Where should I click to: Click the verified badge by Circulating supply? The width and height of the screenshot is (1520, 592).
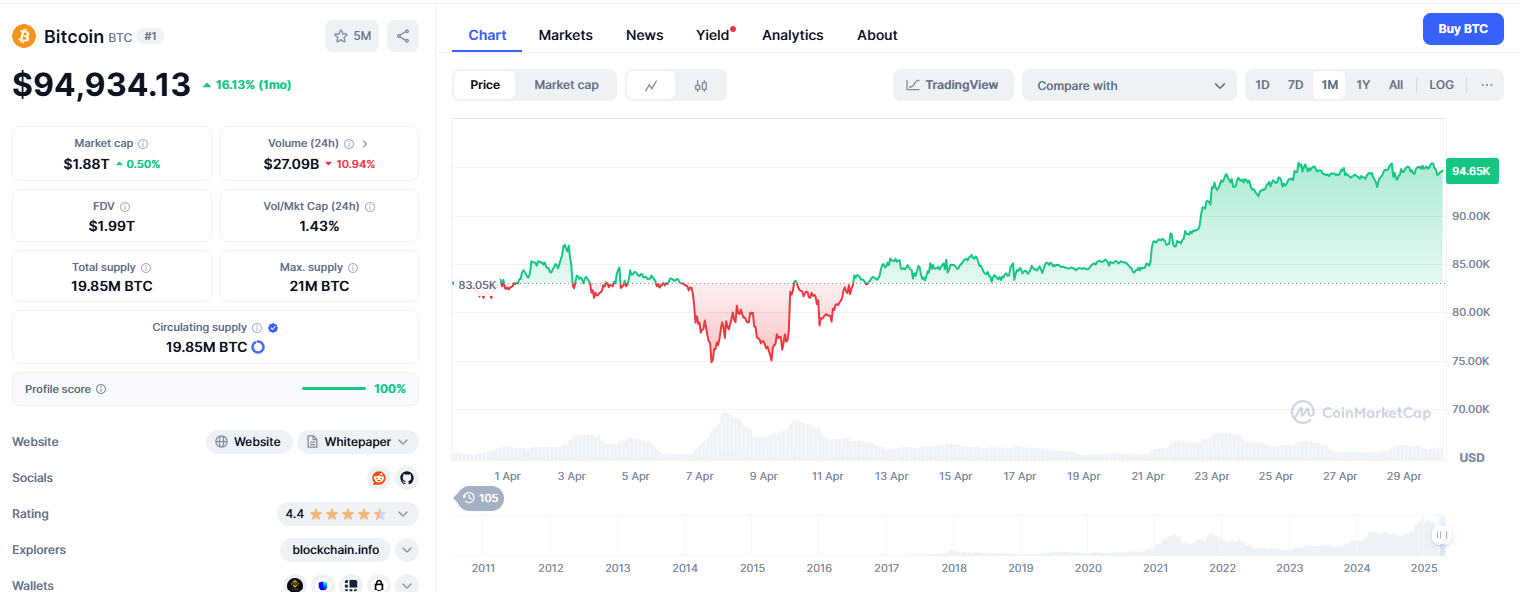click(x=273, y=328)
